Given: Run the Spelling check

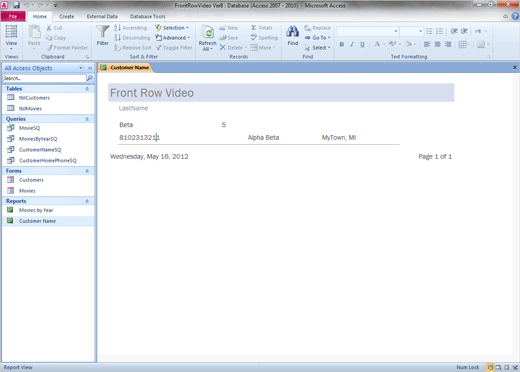Looking at the screenshot, I should [x=264, y=38].
